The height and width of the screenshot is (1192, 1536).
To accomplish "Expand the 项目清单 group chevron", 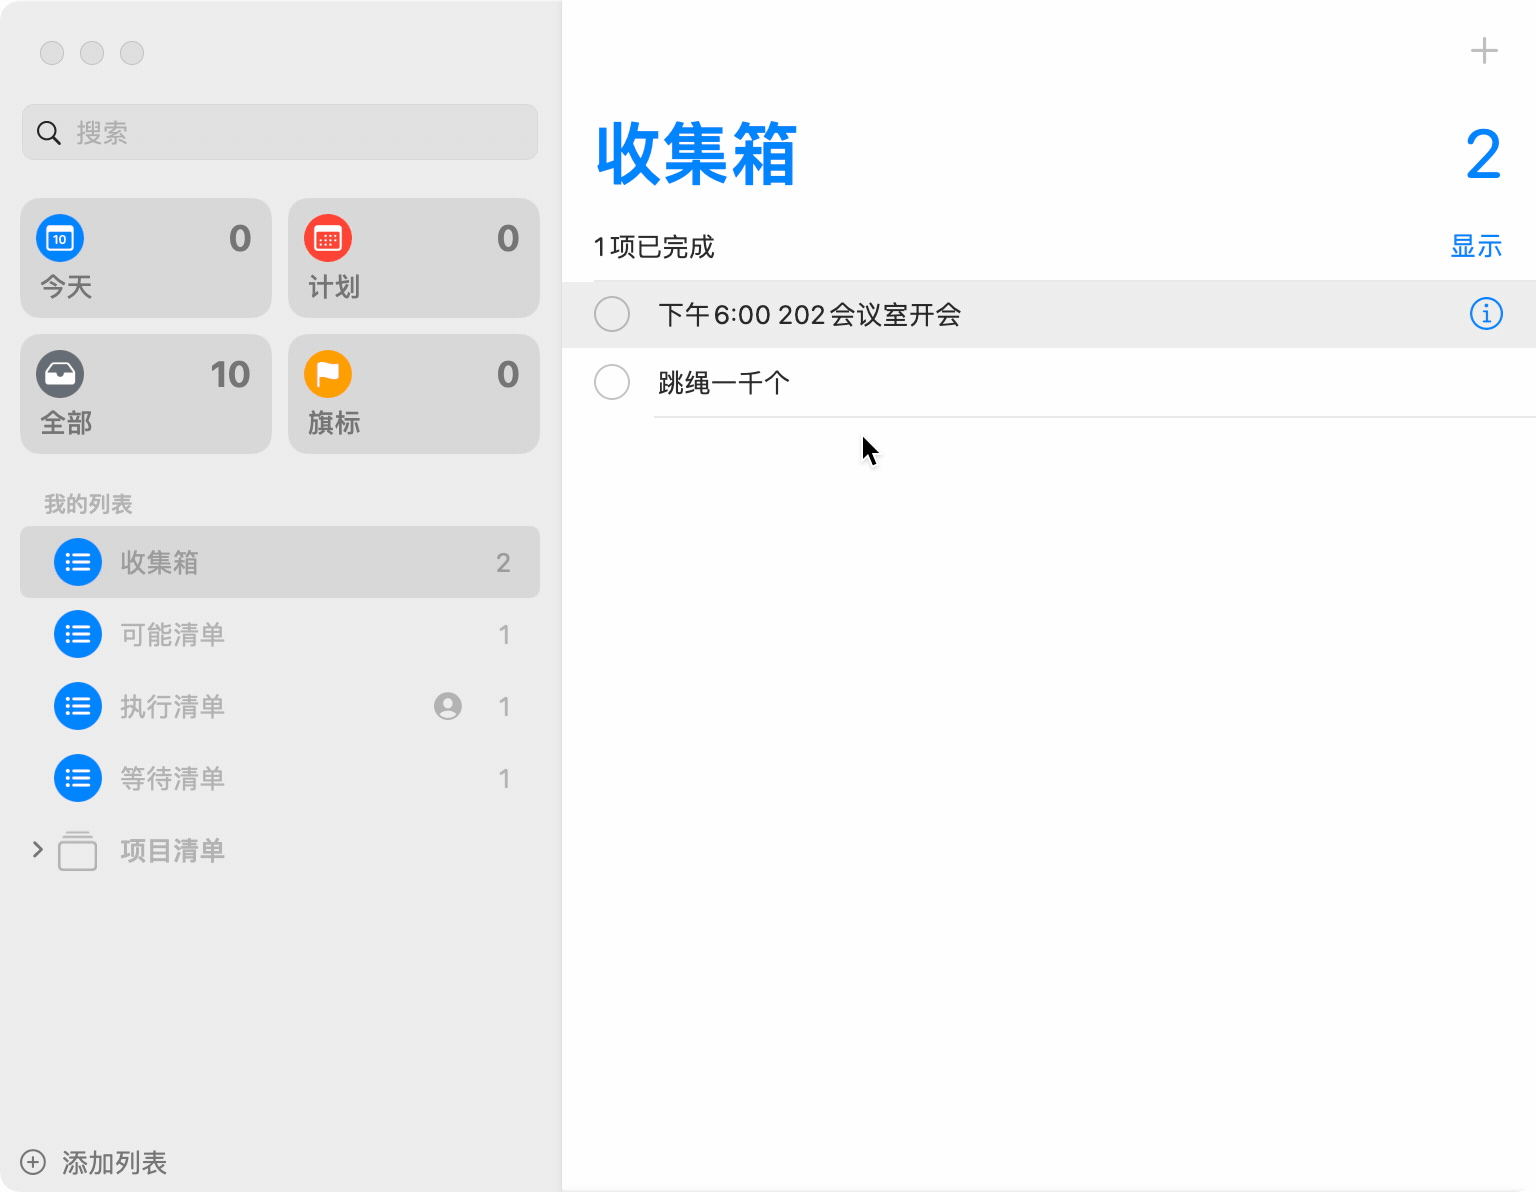I will click(38, 850).
